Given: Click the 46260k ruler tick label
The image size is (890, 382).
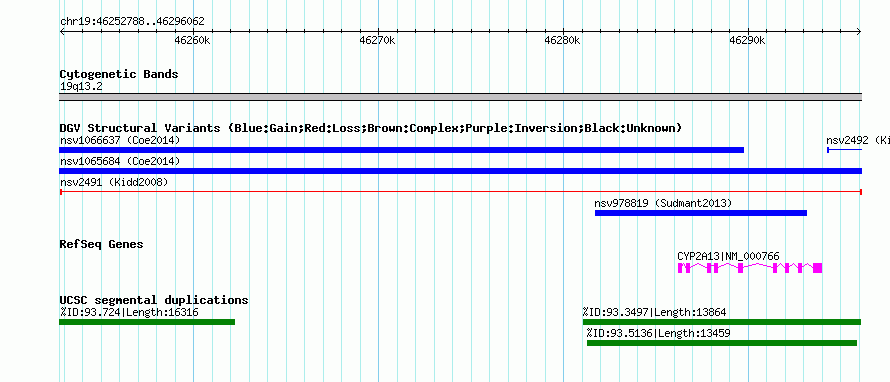Looking at the screenshot, I should pyautogui.click(x=192, y=40).
